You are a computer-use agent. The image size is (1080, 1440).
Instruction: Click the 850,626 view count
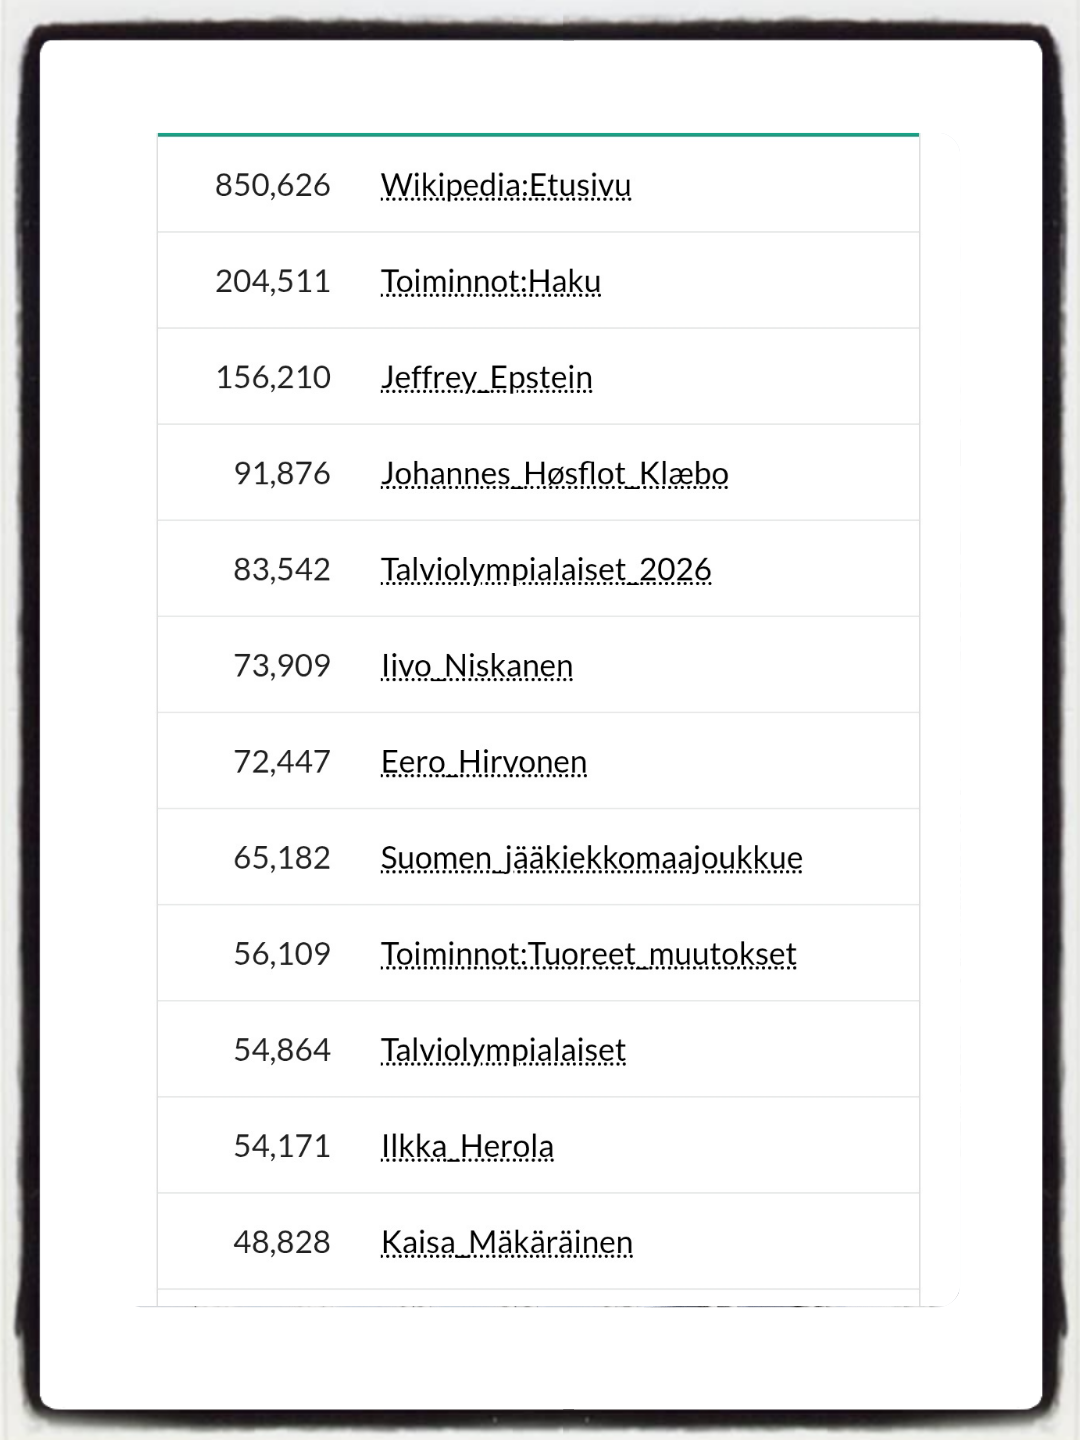click(x=273, y=186)
